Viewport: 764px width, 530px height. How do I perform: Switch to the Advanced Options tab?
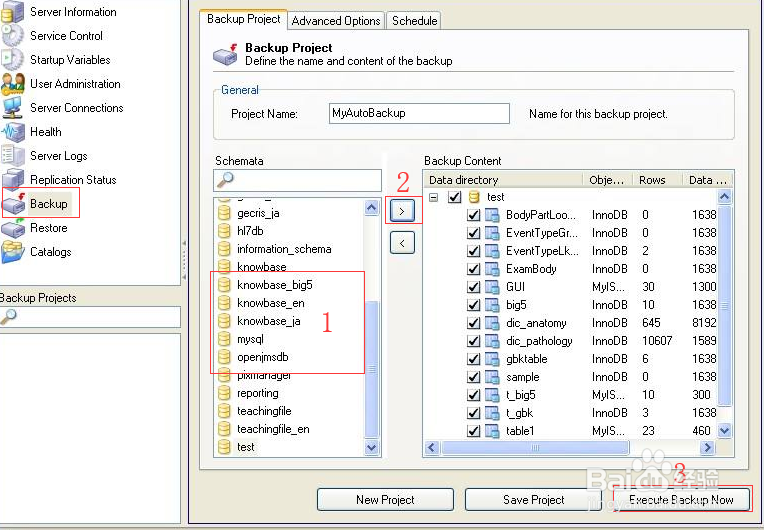(x=336, y=21)
